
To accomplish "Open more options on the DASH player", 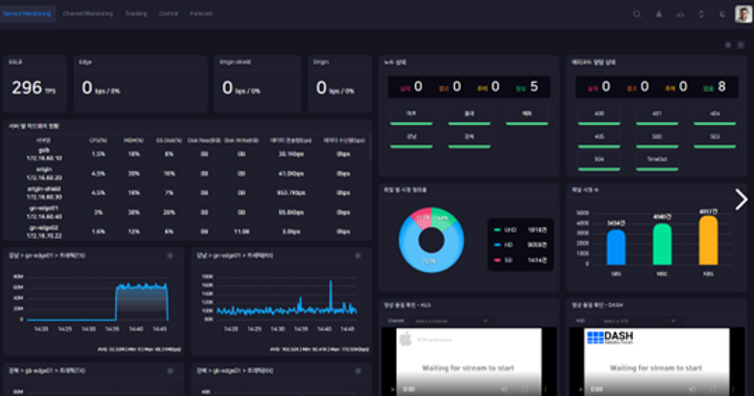I will 733,389.
